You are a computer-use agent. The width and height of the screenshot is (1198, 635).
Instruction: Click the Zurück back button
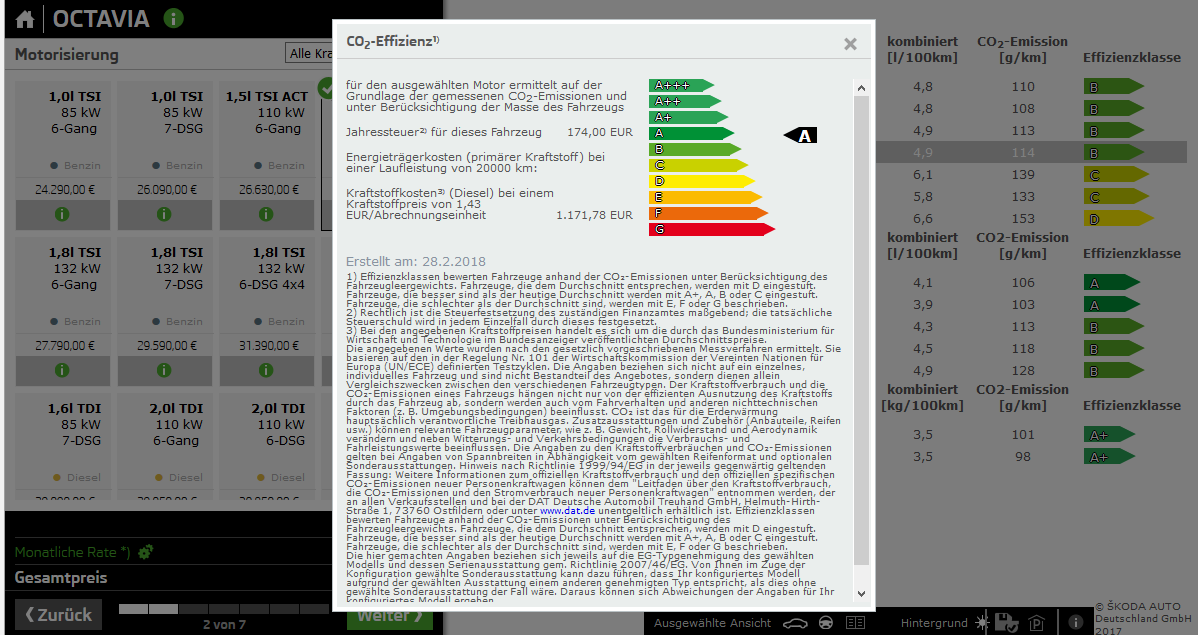pos(58,614)
